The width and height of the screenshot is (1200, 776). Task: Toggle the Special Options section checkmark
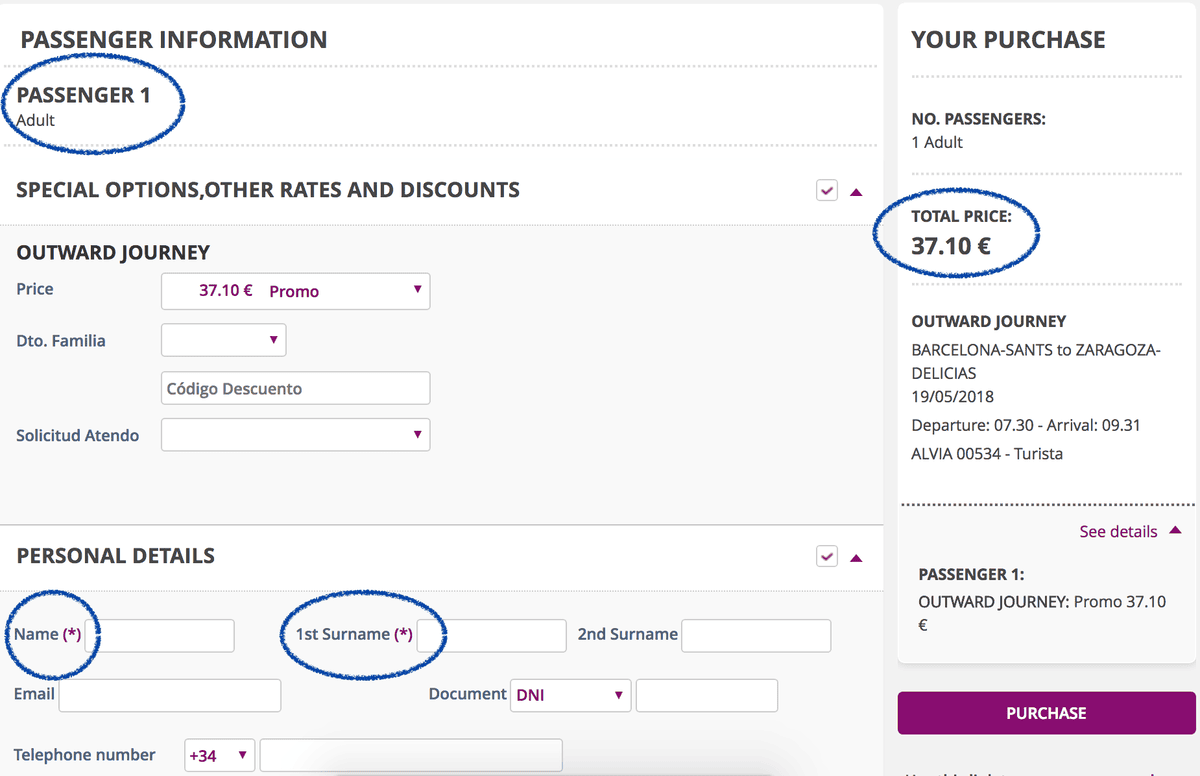click(x=826, y=190)
